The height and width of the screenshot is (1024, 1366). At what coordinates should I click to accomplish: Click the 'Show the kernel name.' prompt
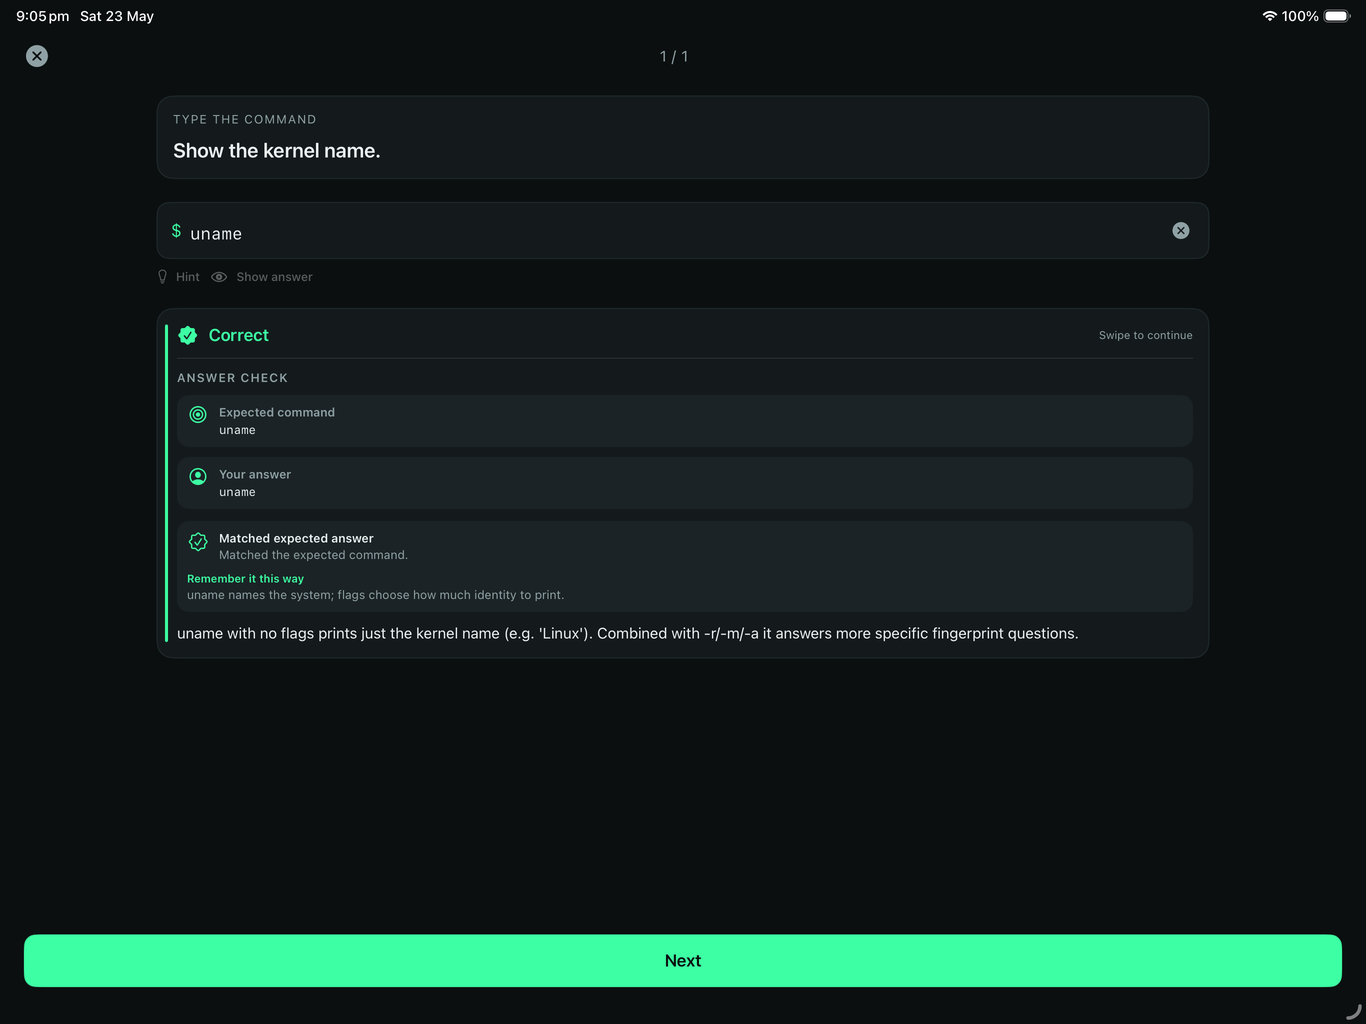[x=277, y=151]
